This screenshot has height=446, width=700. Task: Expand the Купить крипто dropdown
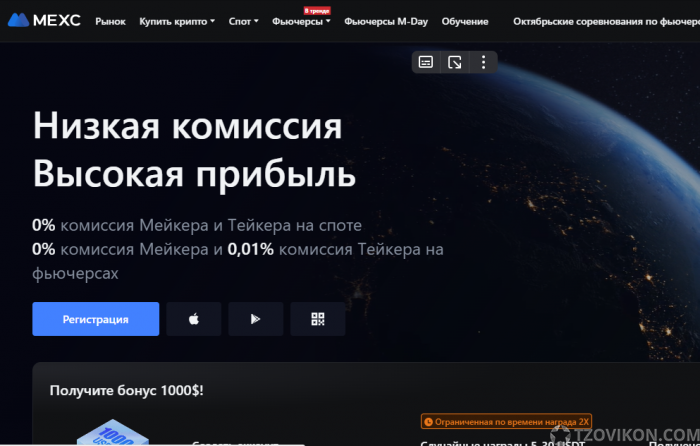[177, 21]
